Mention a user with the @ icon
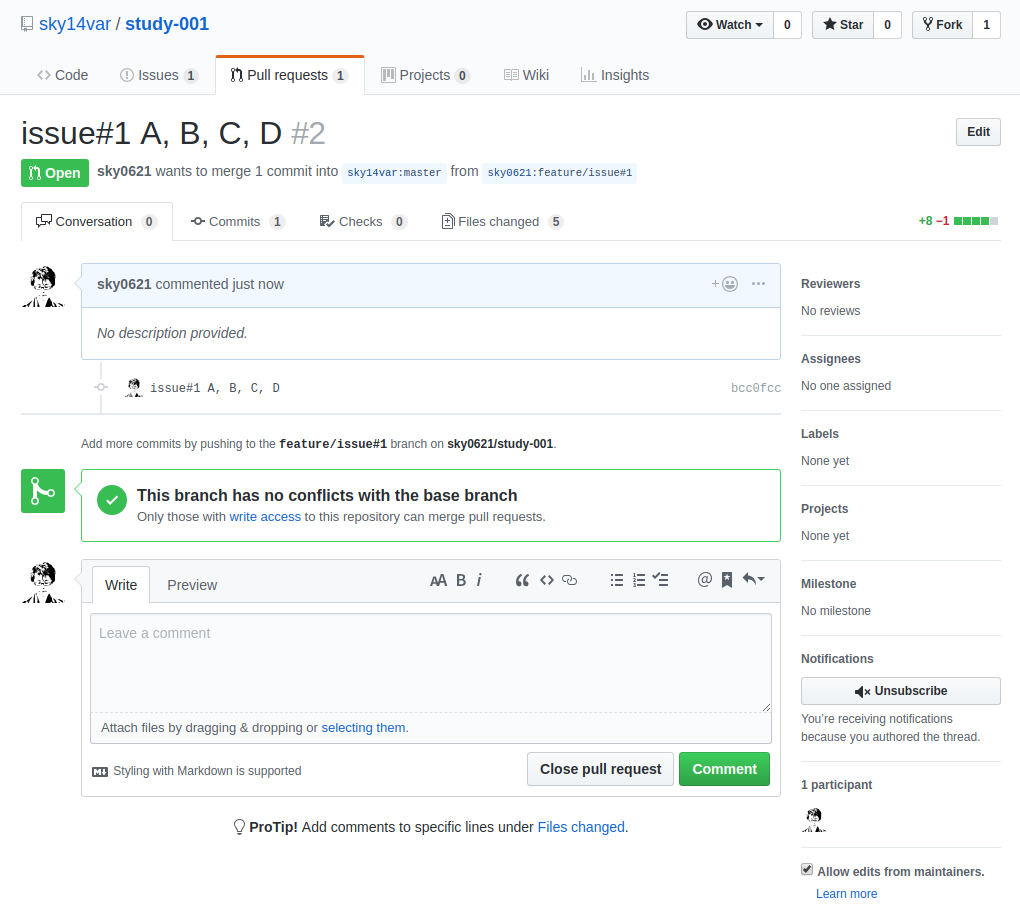This screenshot has width=1020, height=912. click(x=705, y=580)
